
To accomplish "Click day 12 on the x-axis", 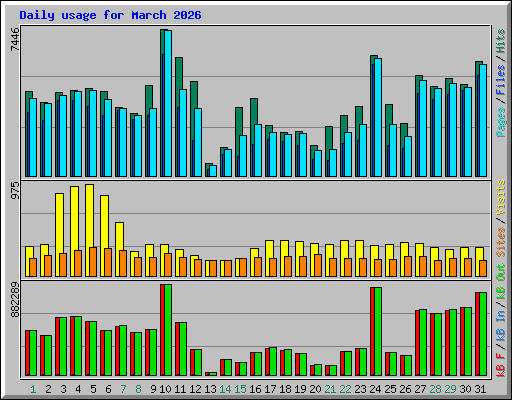I will [195, 389].
